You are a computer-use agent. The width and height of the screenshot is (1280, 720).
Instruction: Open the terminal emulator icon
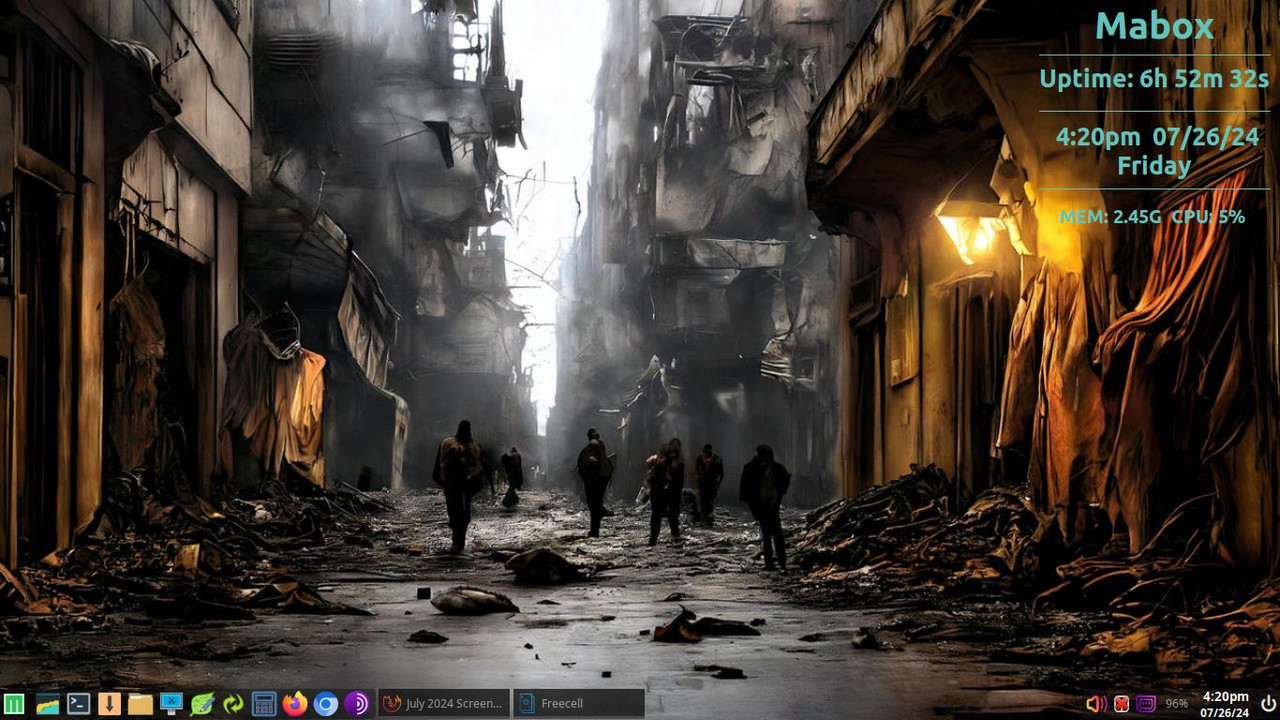coord(78,704)
